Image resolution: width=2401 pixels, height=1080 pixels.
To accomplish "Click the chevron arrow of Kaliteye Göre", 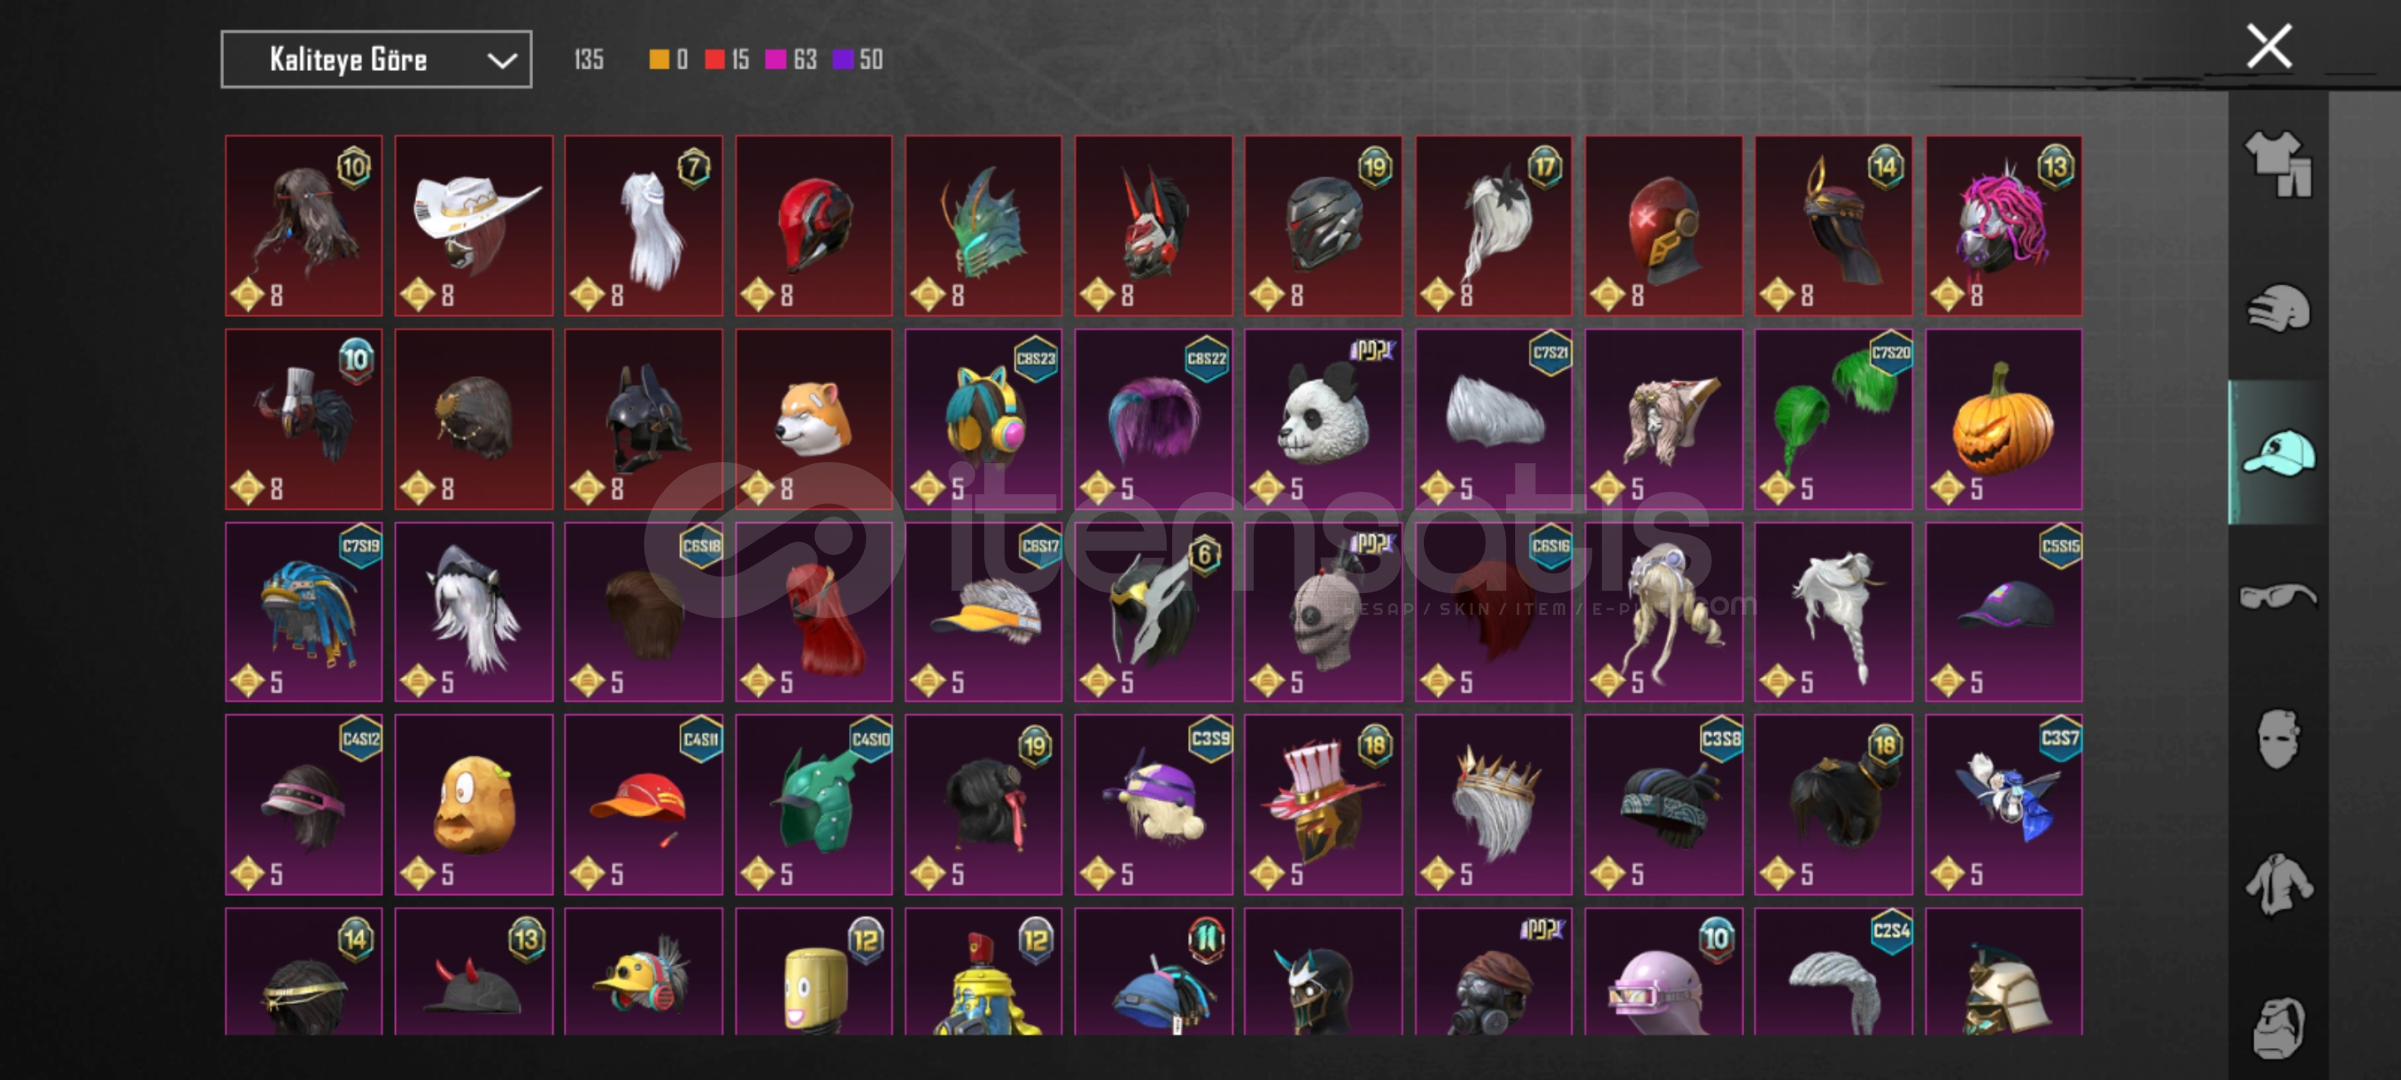I will tap(502, 61).
